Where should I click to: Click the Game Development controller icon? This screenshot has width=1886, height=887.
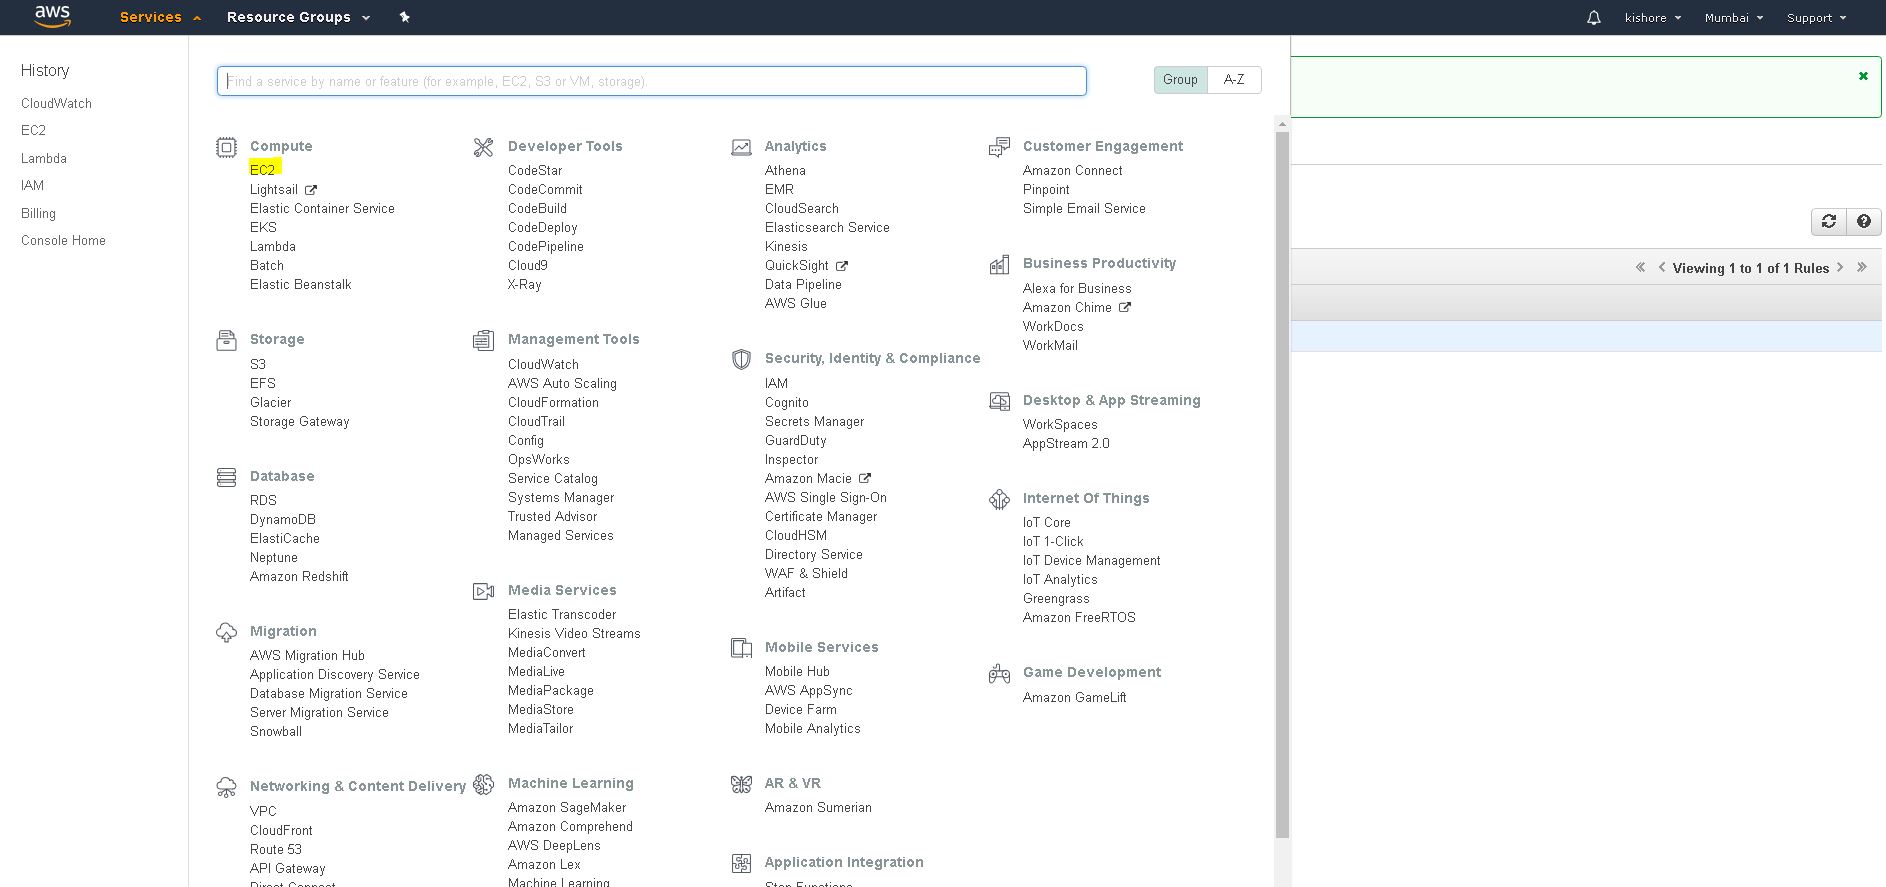[999, 674]
